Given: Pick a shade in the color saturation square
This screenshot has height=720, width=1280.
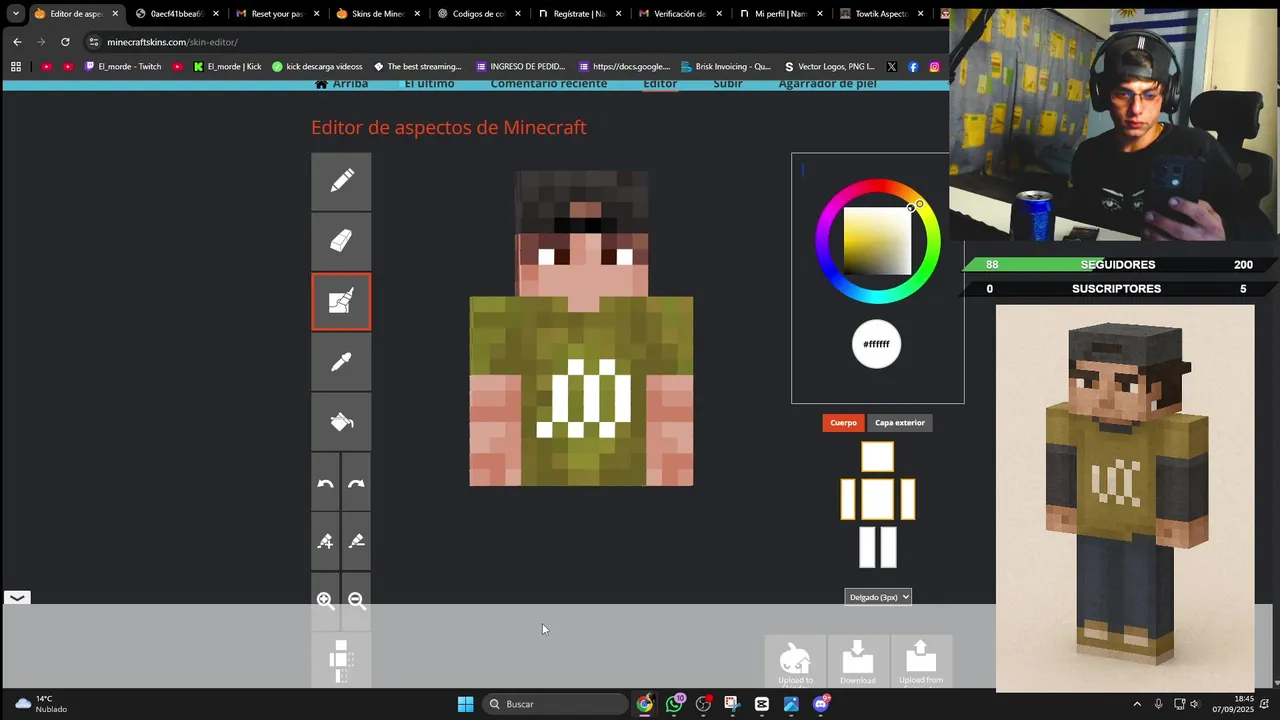Looking at the screenshot, I should [877, 241].
